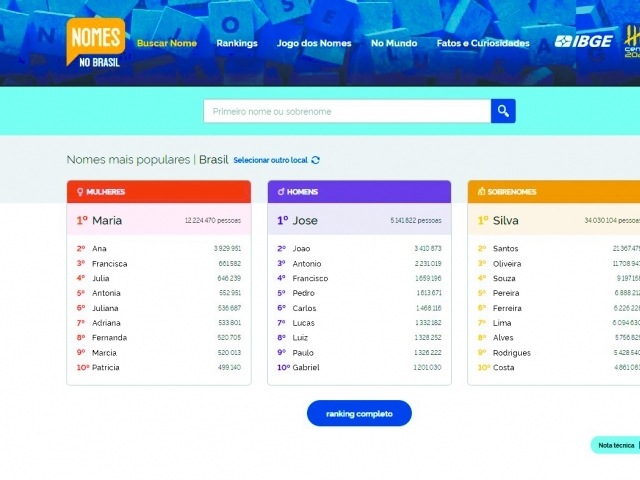
Task: Click the refresh icon beside Selecionar outro local
Action: pos(316,160)
